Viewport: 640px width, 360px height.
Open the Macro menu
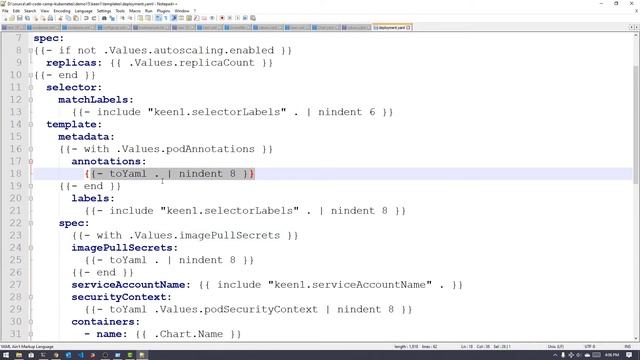135,11
